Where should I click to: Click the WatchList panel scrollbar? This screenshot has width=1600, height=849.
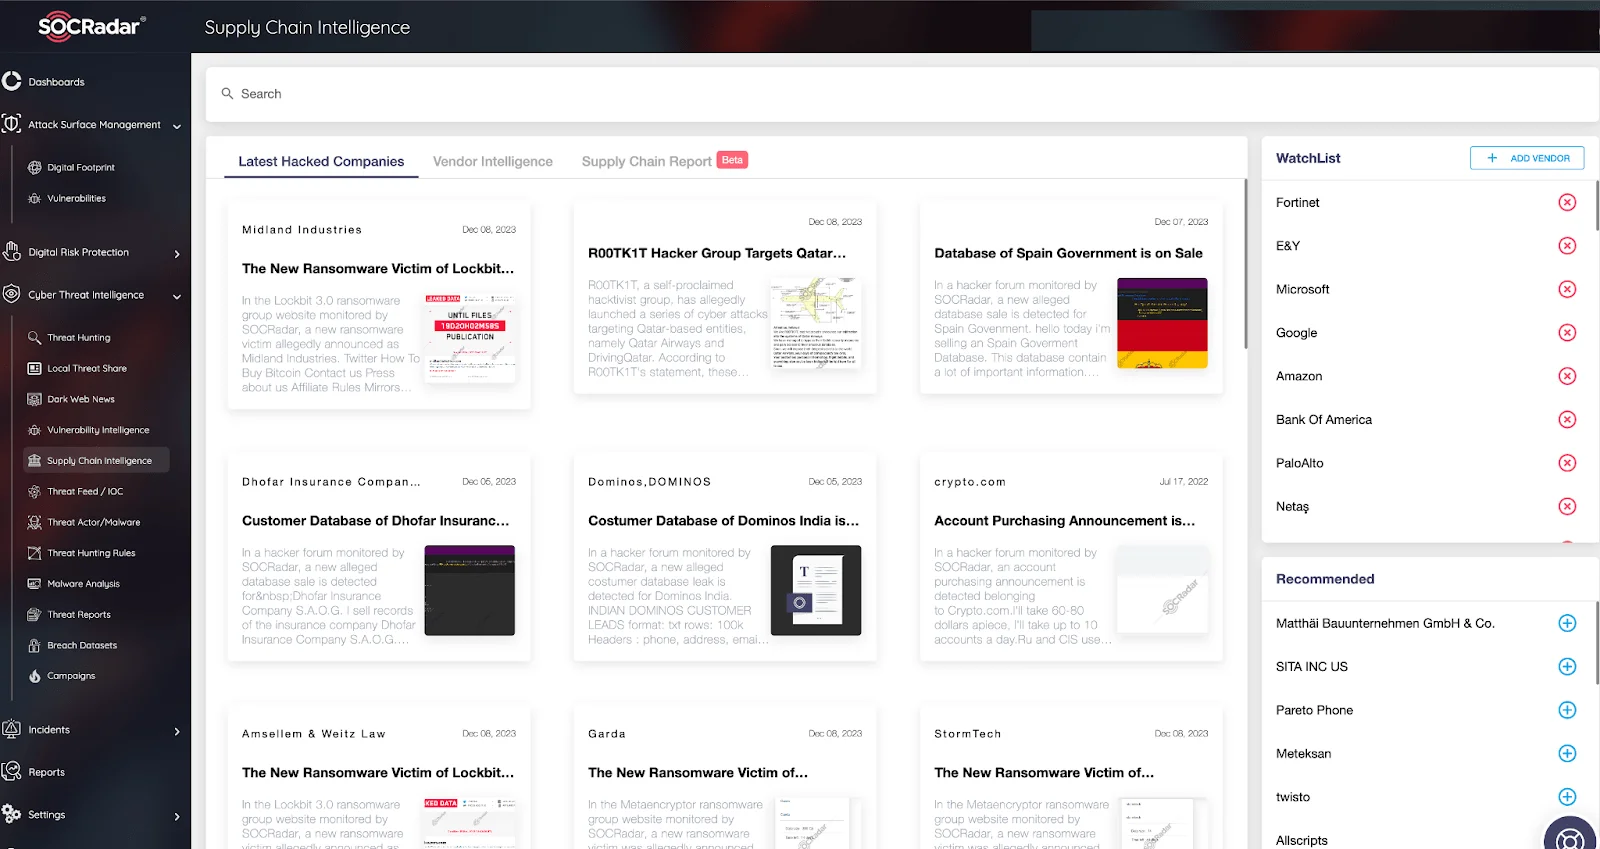click(1597, 206)
